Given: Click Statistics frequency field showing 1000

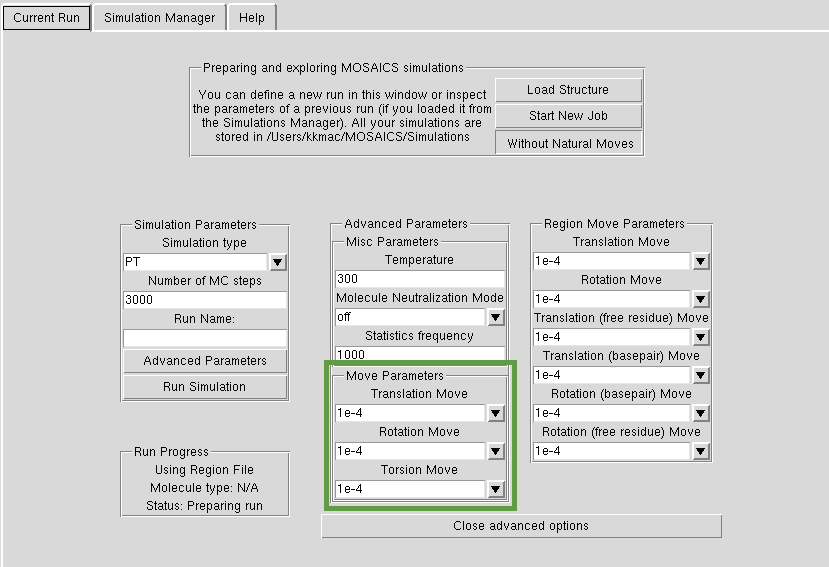Looking at the screenshot, I should coord(420,354).
